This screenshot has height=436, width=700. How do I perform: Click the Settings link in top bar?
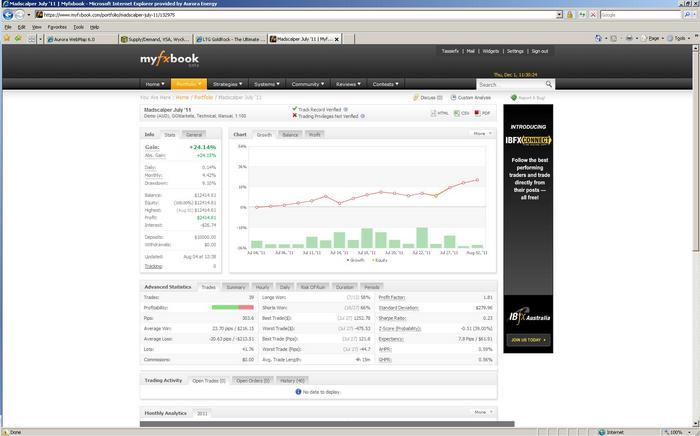coord(515,51)
